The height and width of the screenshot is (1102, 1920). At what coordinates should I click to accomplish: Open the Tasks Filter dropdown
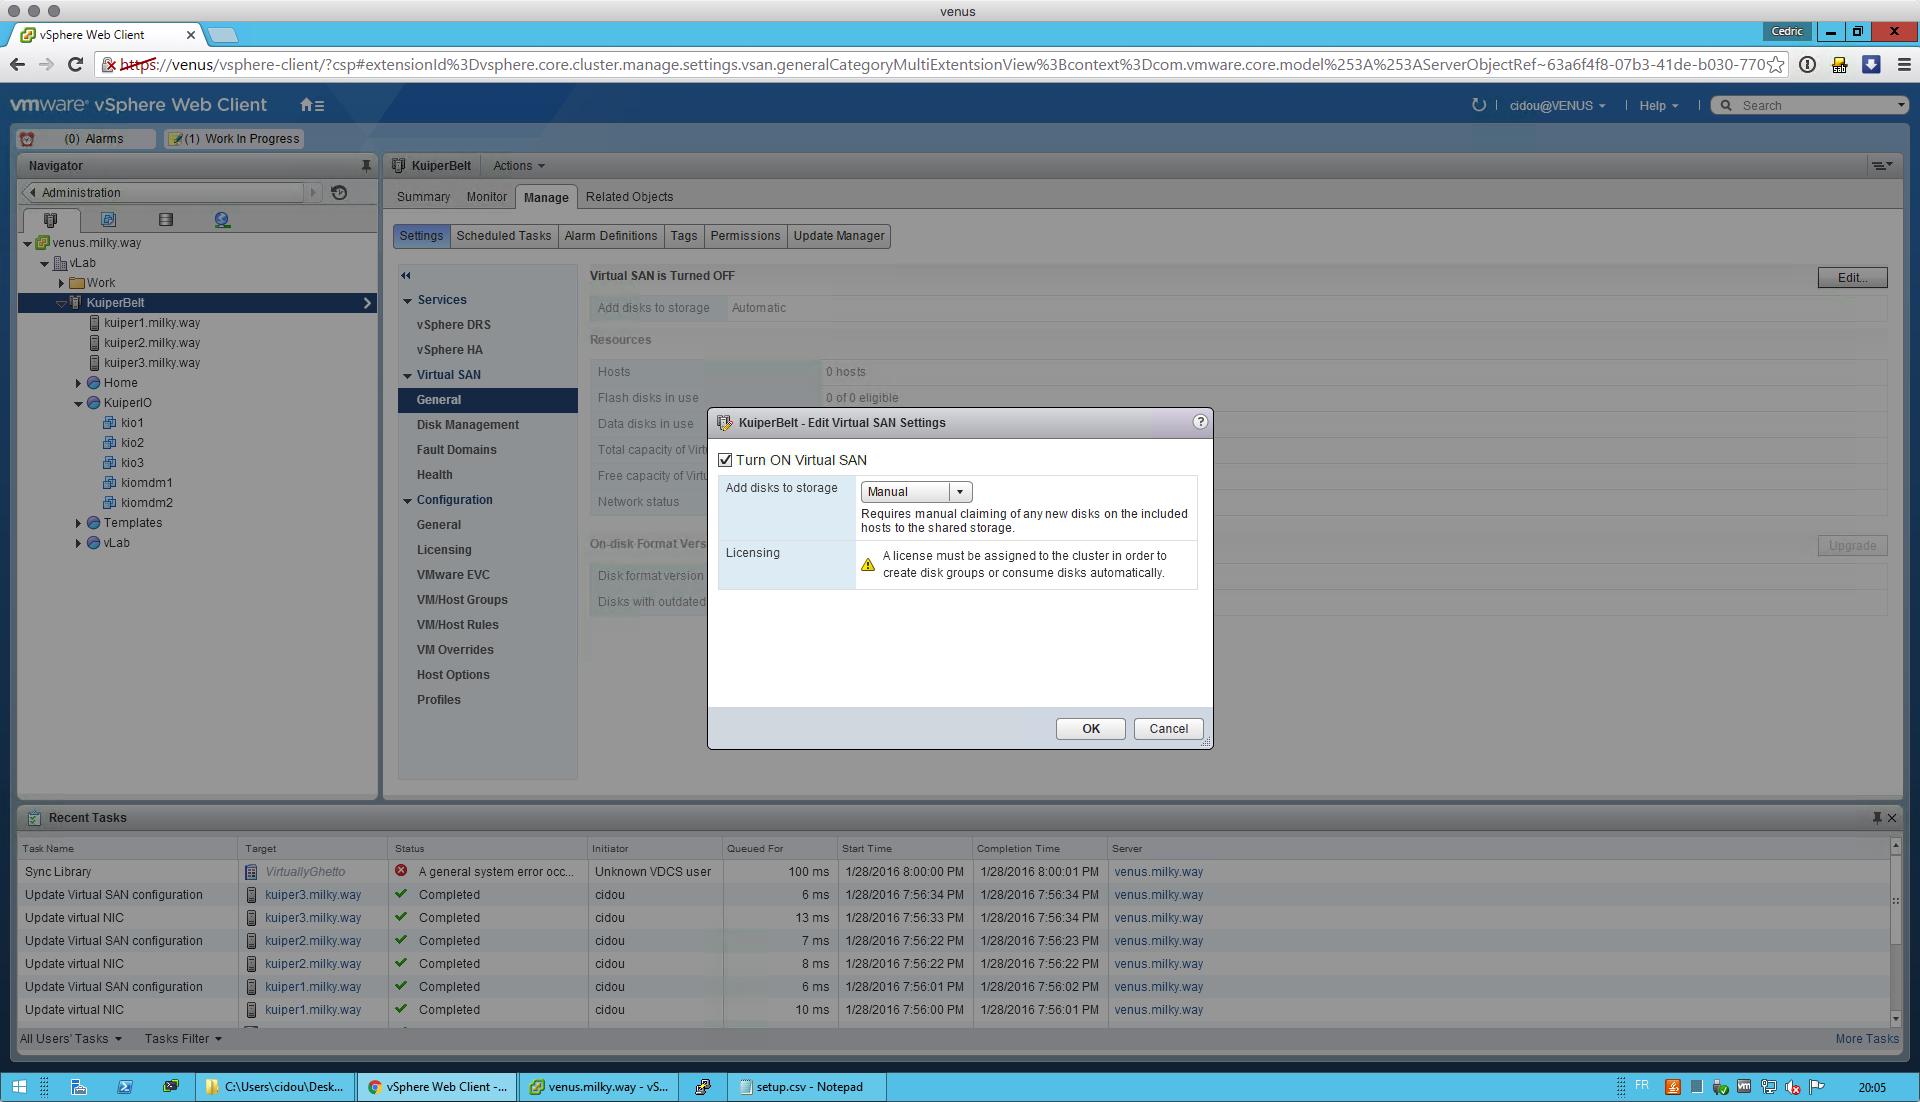[x=183, y=1039]
